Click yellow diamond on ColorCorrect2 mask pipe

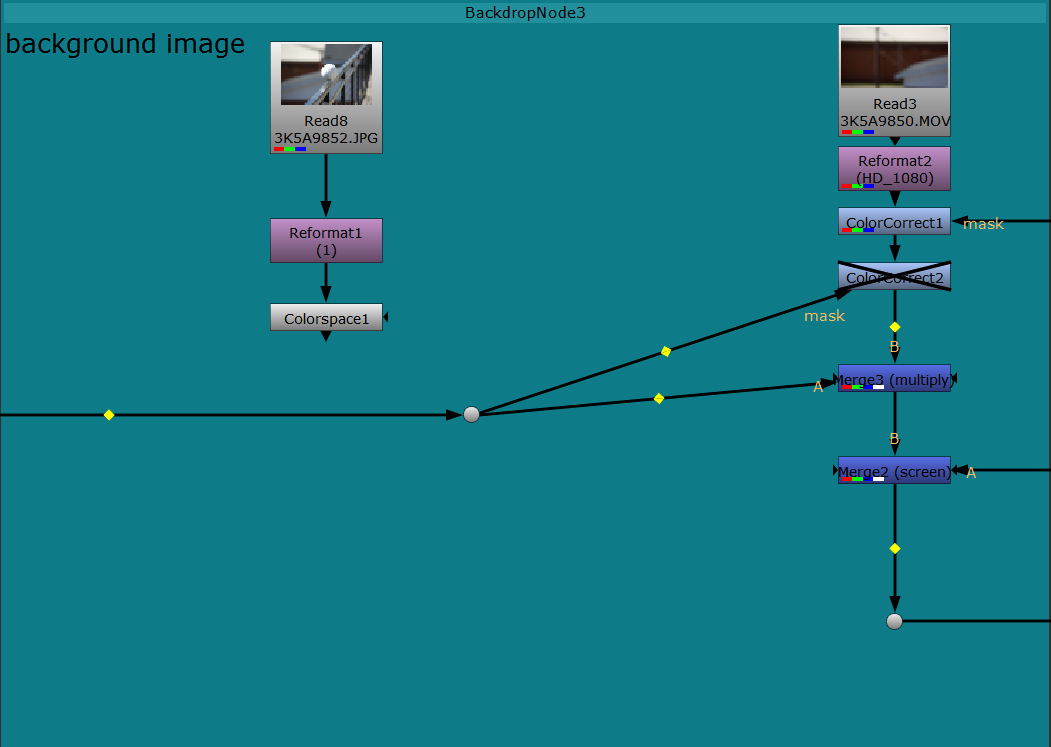tap(665, 351)
